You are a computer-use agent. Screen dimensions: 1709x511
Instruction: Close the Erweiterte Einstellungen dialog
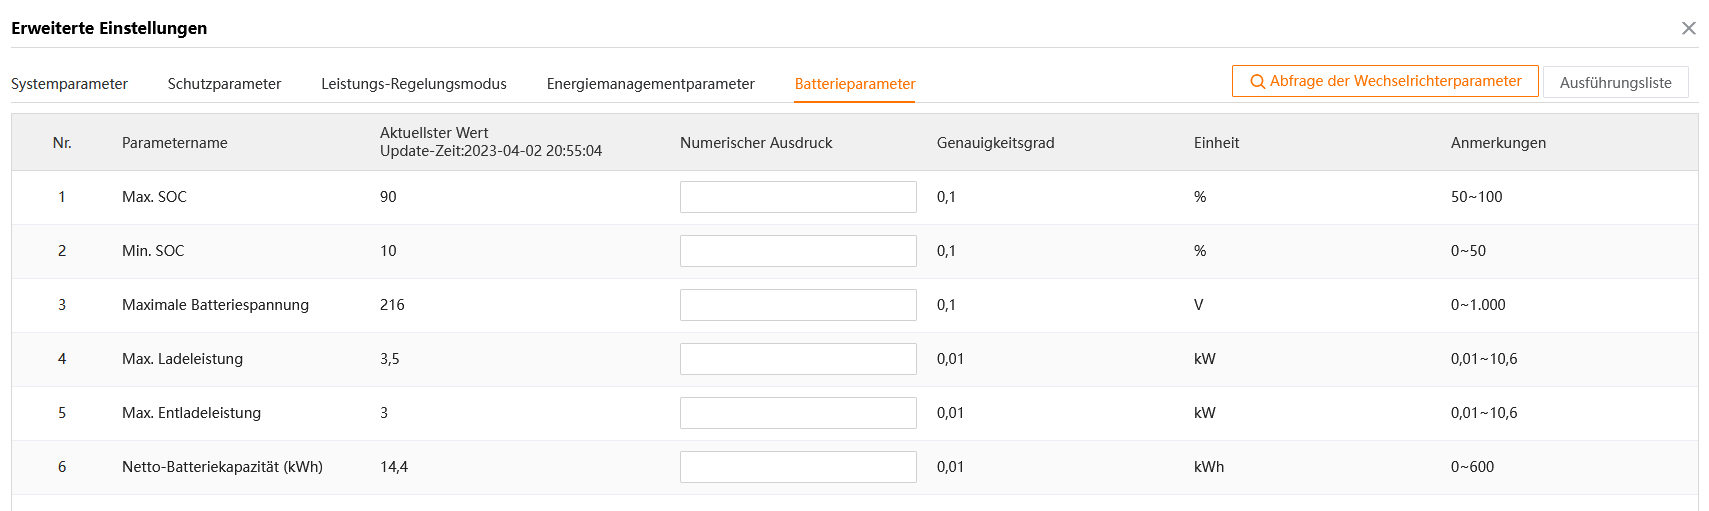pos(1688,28)
